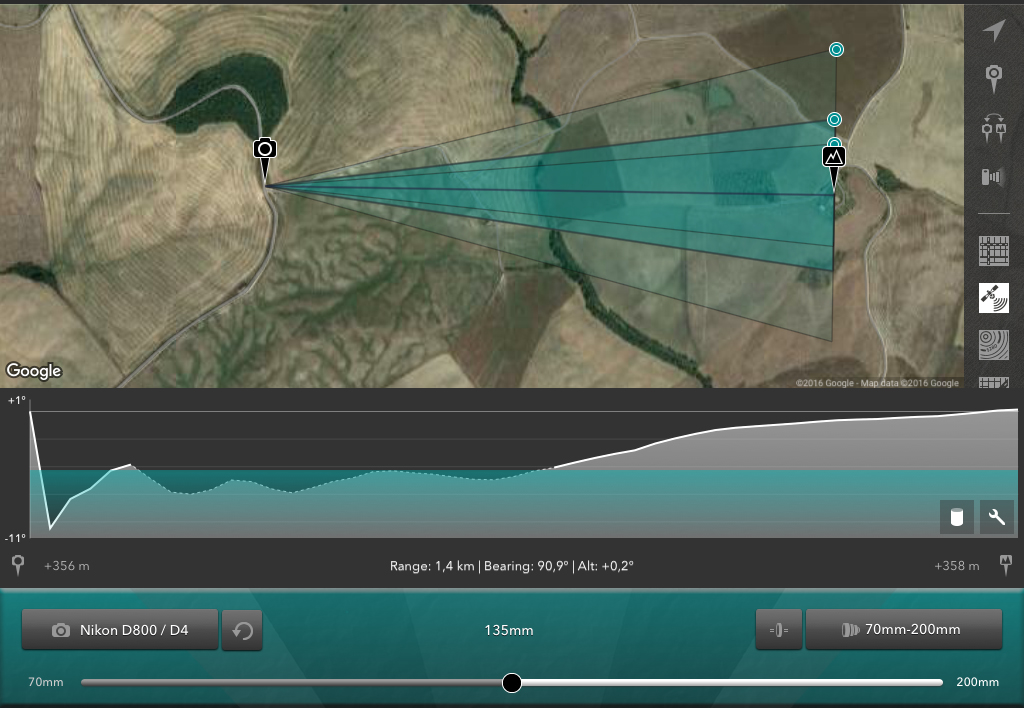Image resolution: width=1024 pixels, height=708 pixels.
Task: Swap camera and subject pin positions
Action: coord(993,128)
